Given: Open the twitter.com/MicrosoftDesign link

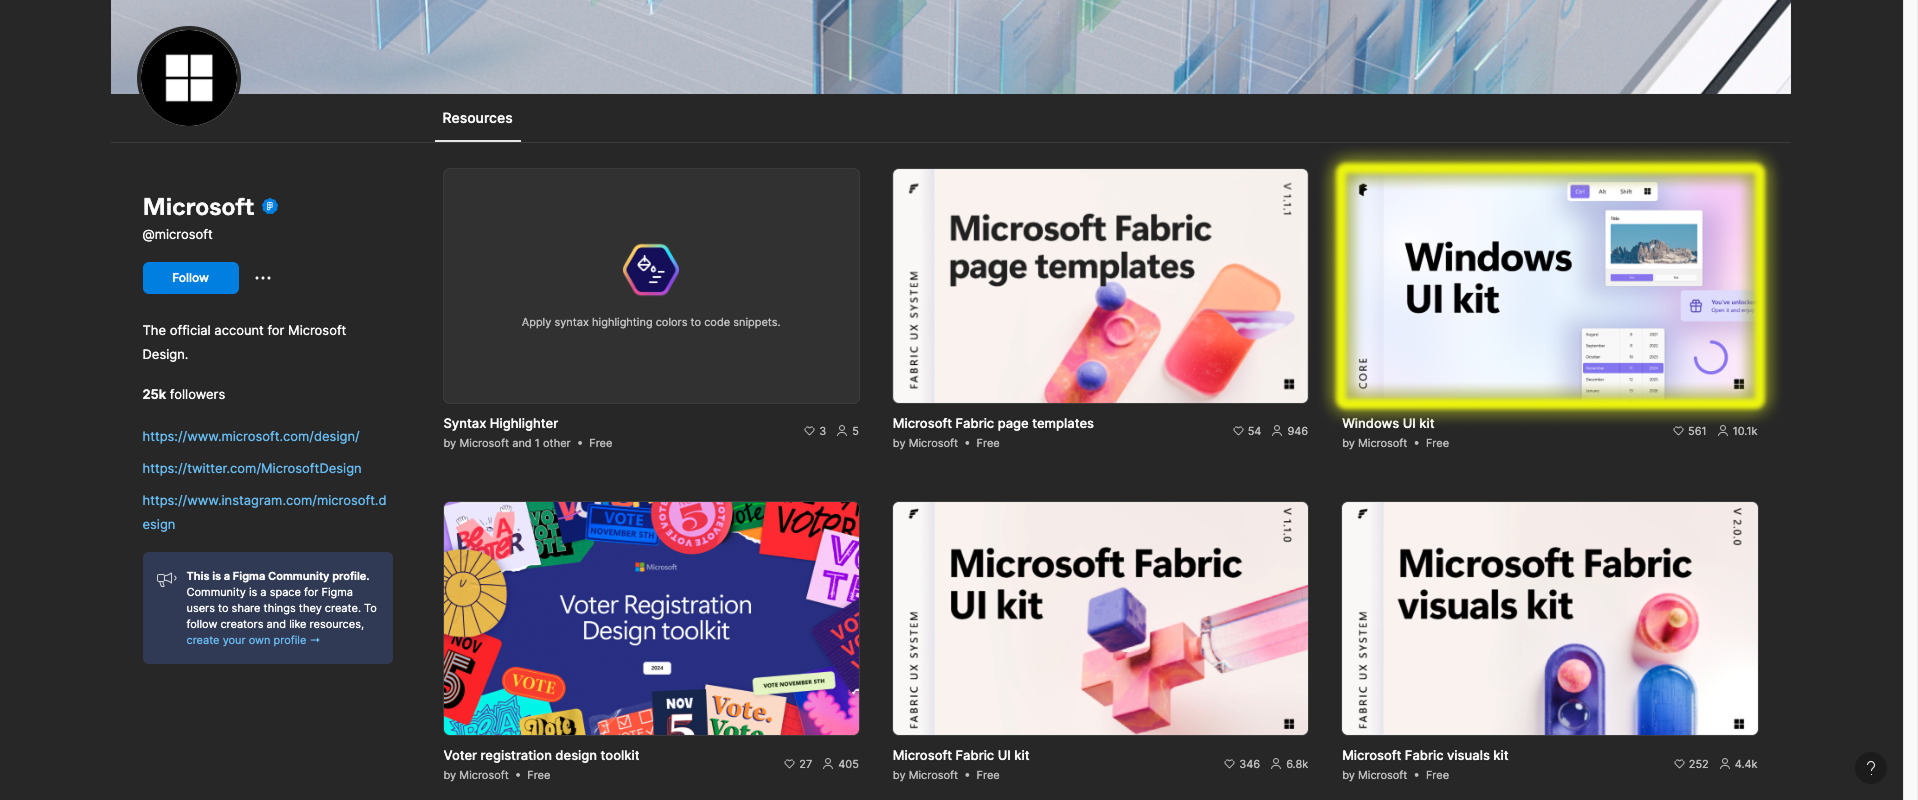Looking at the screenshot, I should click(252, 468).
